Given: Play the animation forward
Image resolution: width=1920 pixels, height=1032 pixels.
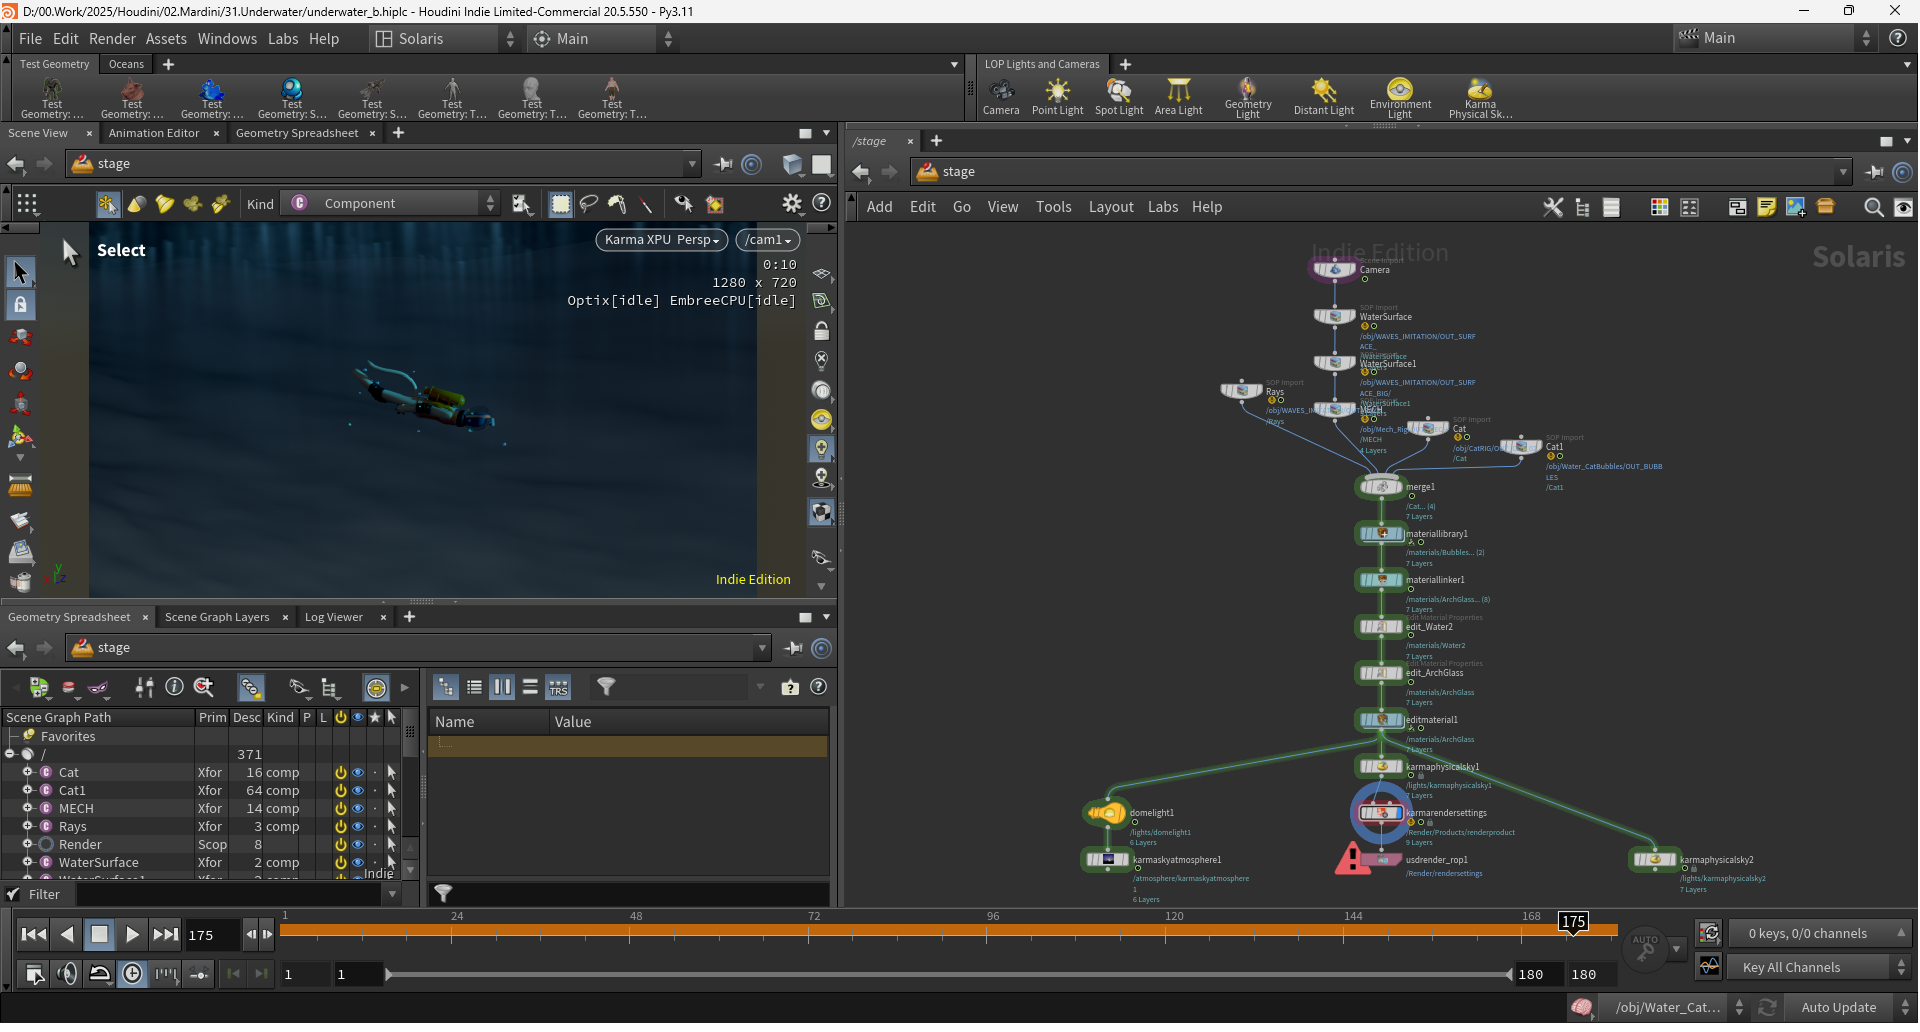Looking at the screenshot, I should (x=132, y=935).
